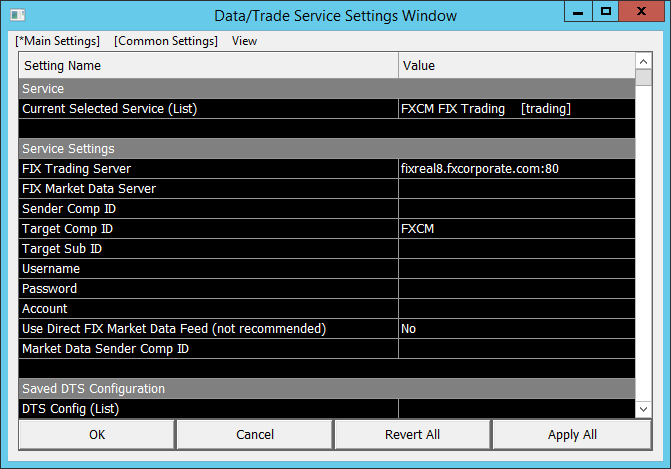Click the vertical scrollbar thumb
Viewport: 671px width, 469px height.
[643, 78]
